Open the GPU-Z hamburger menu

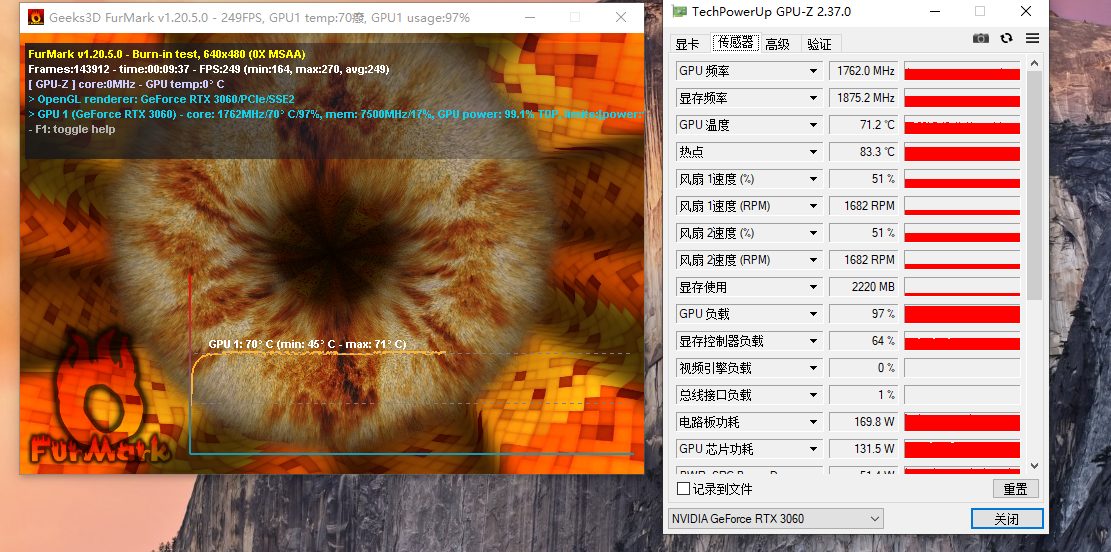point(1032,38)
